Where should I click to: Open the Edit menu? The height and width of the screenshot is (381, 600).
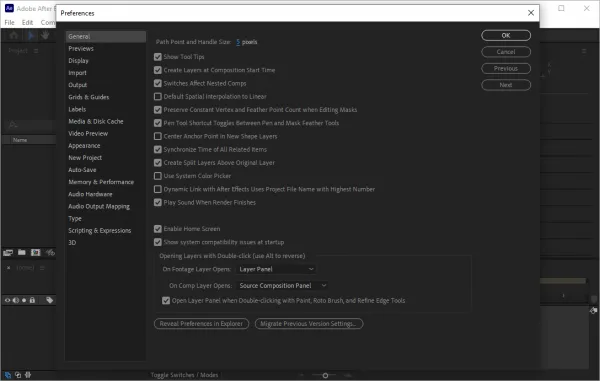point(27,23)
